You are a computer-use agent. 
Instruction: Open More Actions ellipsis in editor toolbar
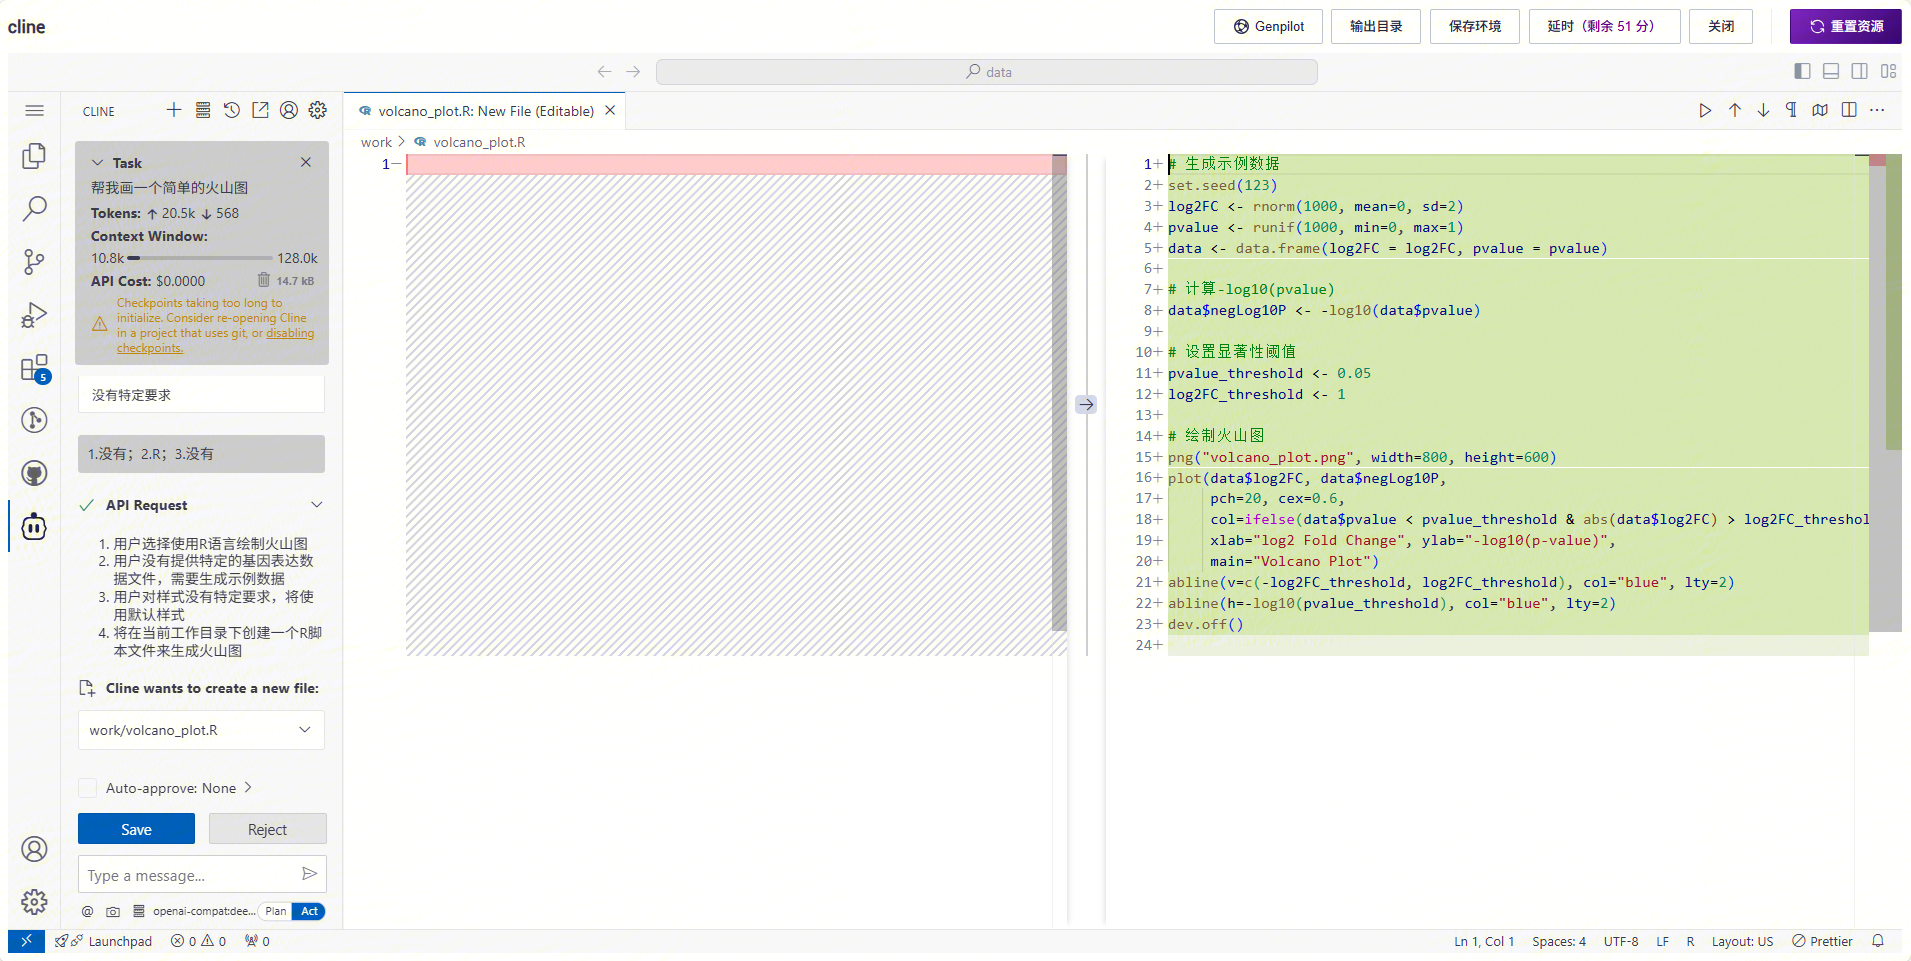[1877, 110]
